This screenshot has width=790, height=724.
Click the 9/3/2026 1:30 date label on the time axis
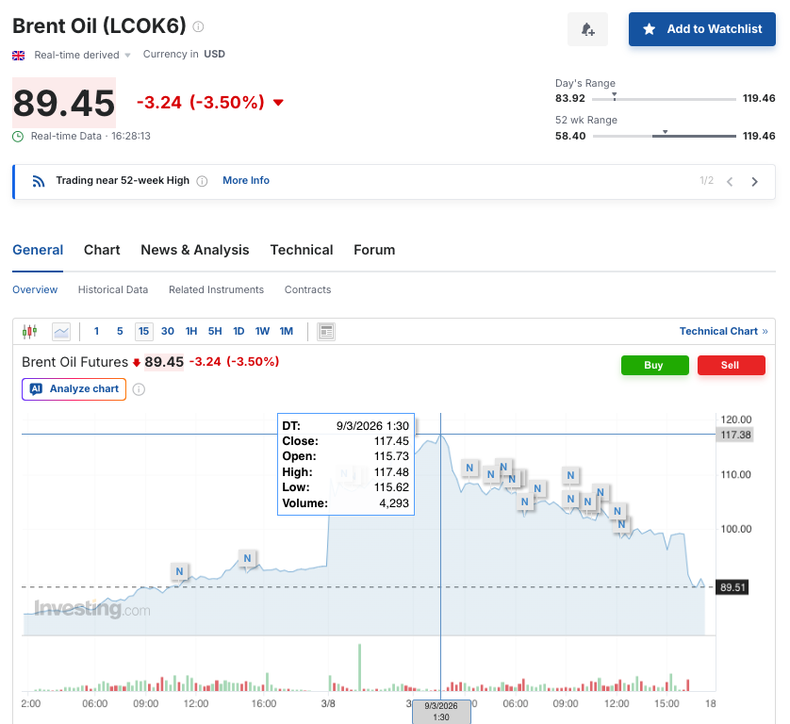[x=441, y=711]
